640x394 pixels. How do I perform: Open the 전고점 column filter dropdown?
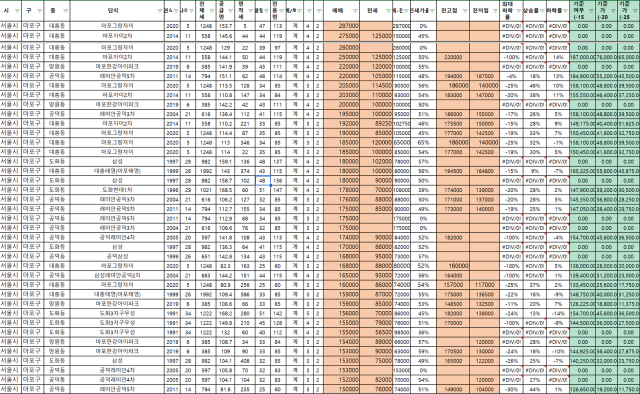[465, 11]
